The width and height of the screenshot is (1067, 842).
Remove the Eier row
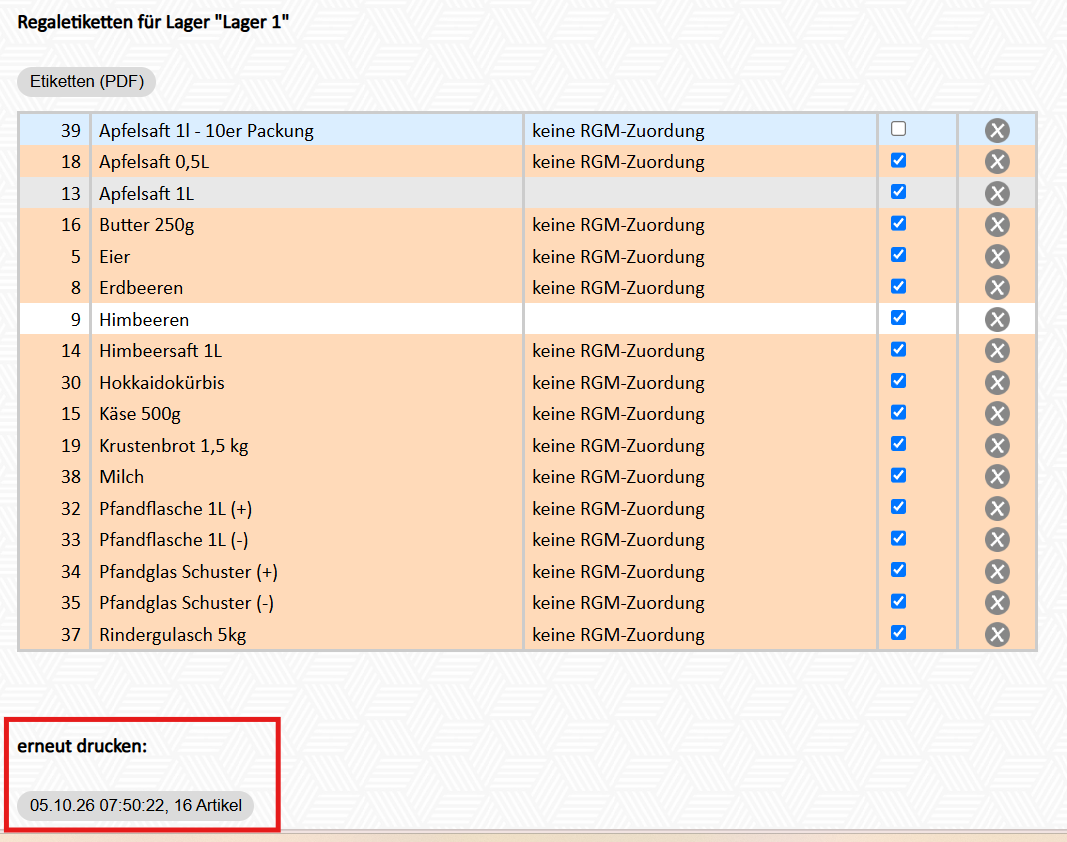(997, 257)
